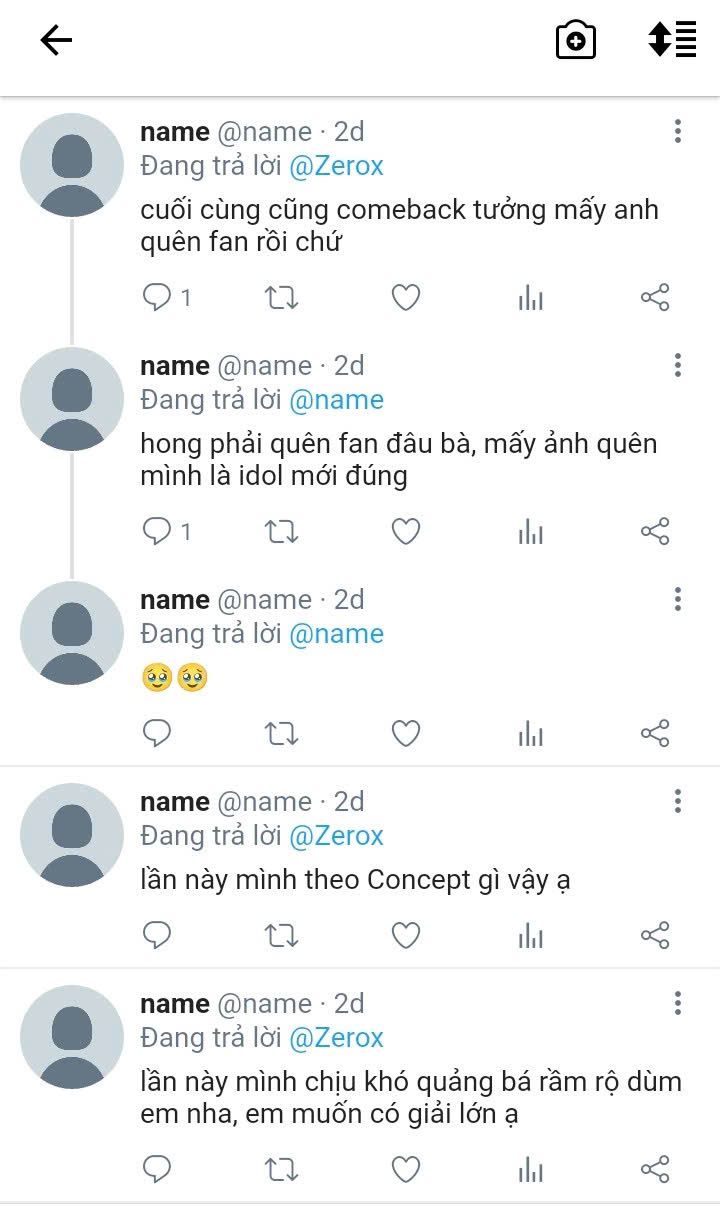The height and width of the screenshot is (1207, 720).
Task: Like the 'cuối cùng cũng comeback' tweet
Action: tap(405, 297)
